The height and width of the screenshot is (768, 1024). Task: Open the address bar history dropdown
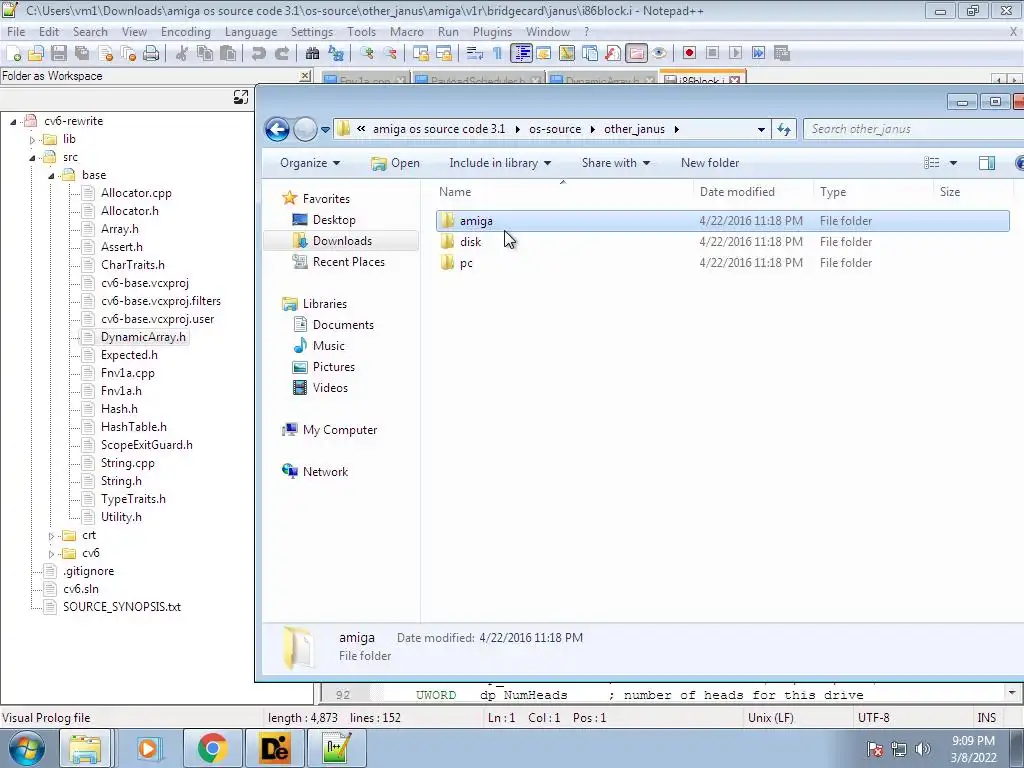click(761, 129)
